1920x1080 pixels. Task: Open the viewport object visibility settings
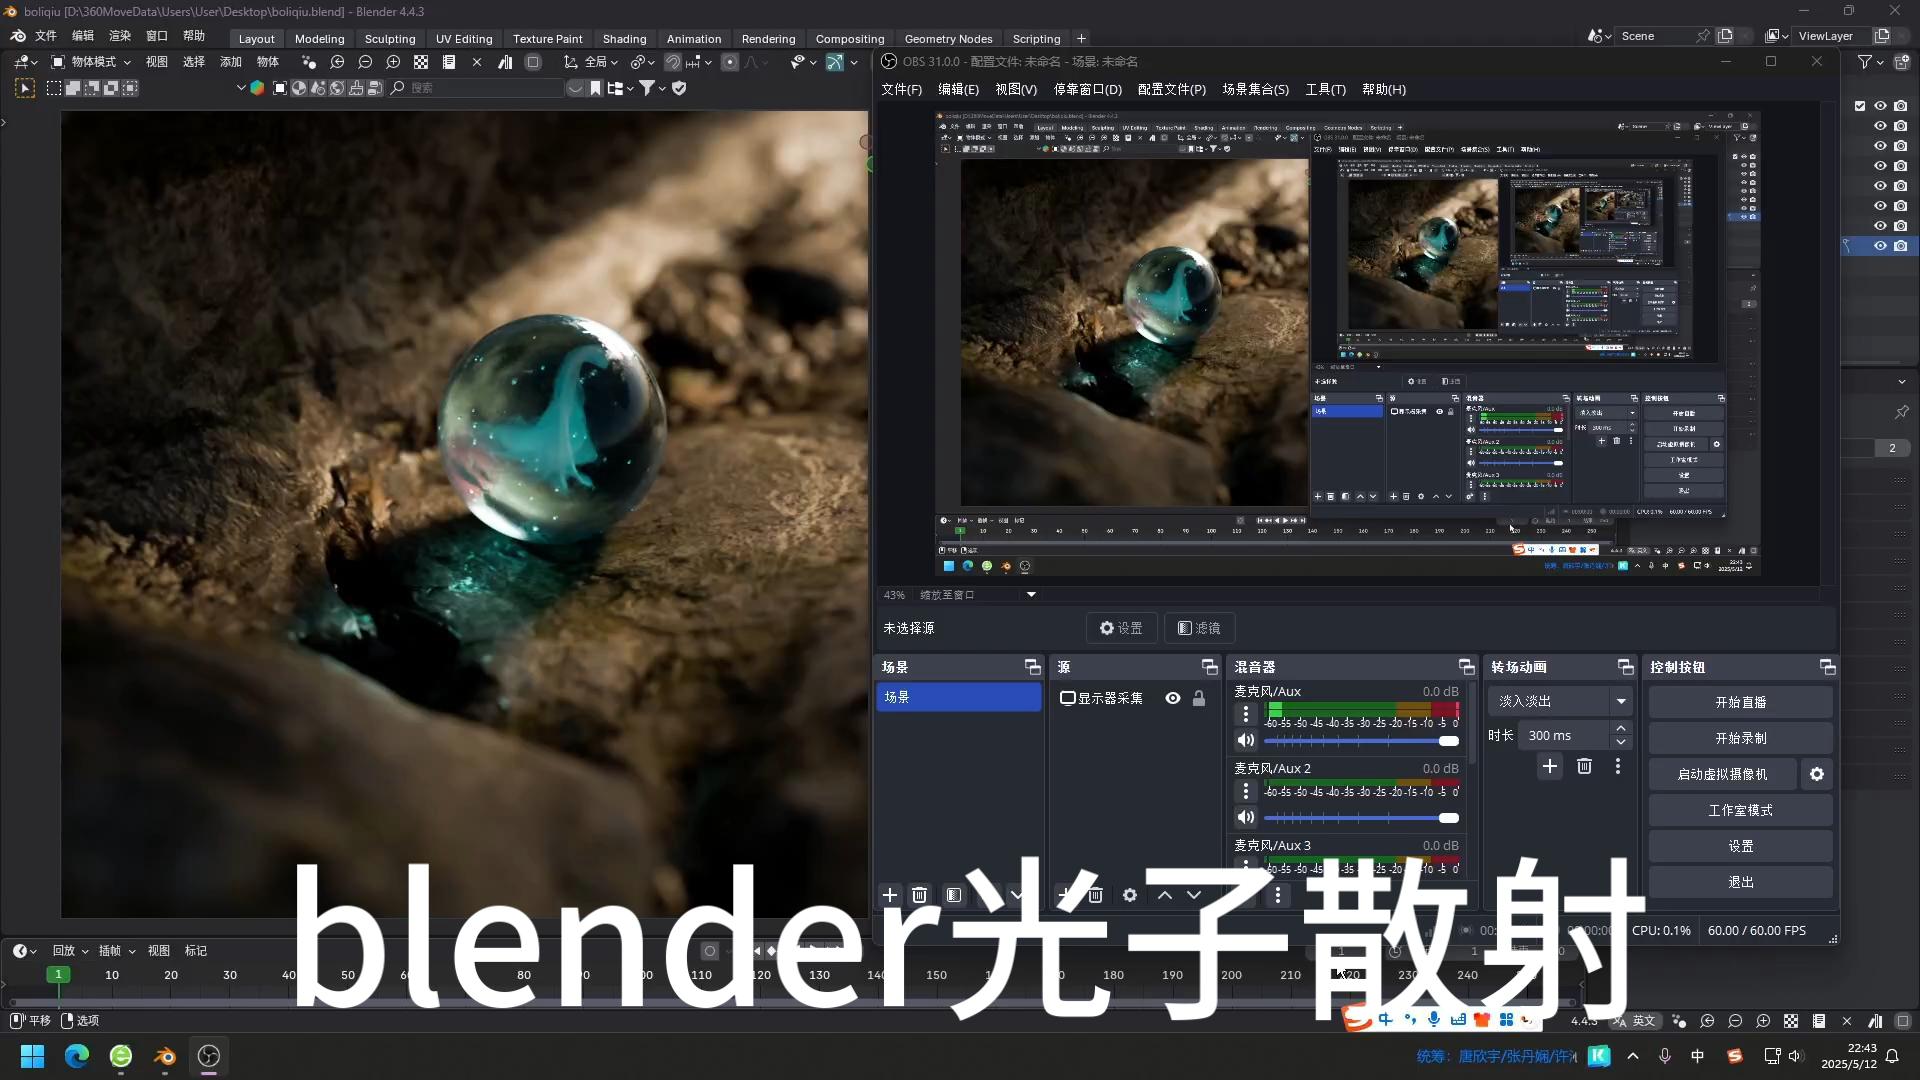[x=803, y=62]
